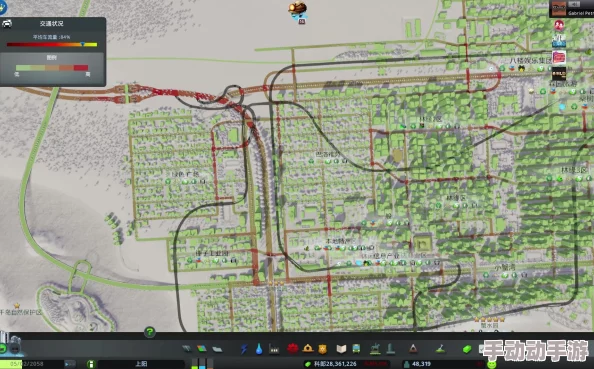Screen dimensions: 594x369
Task: Open the Landscaping tool menu
Action: (440, 349)
